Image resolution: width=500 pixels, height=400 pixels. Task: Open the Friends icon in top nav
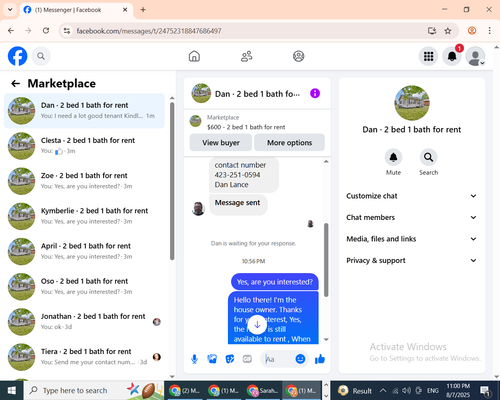[x=247, y=56]
